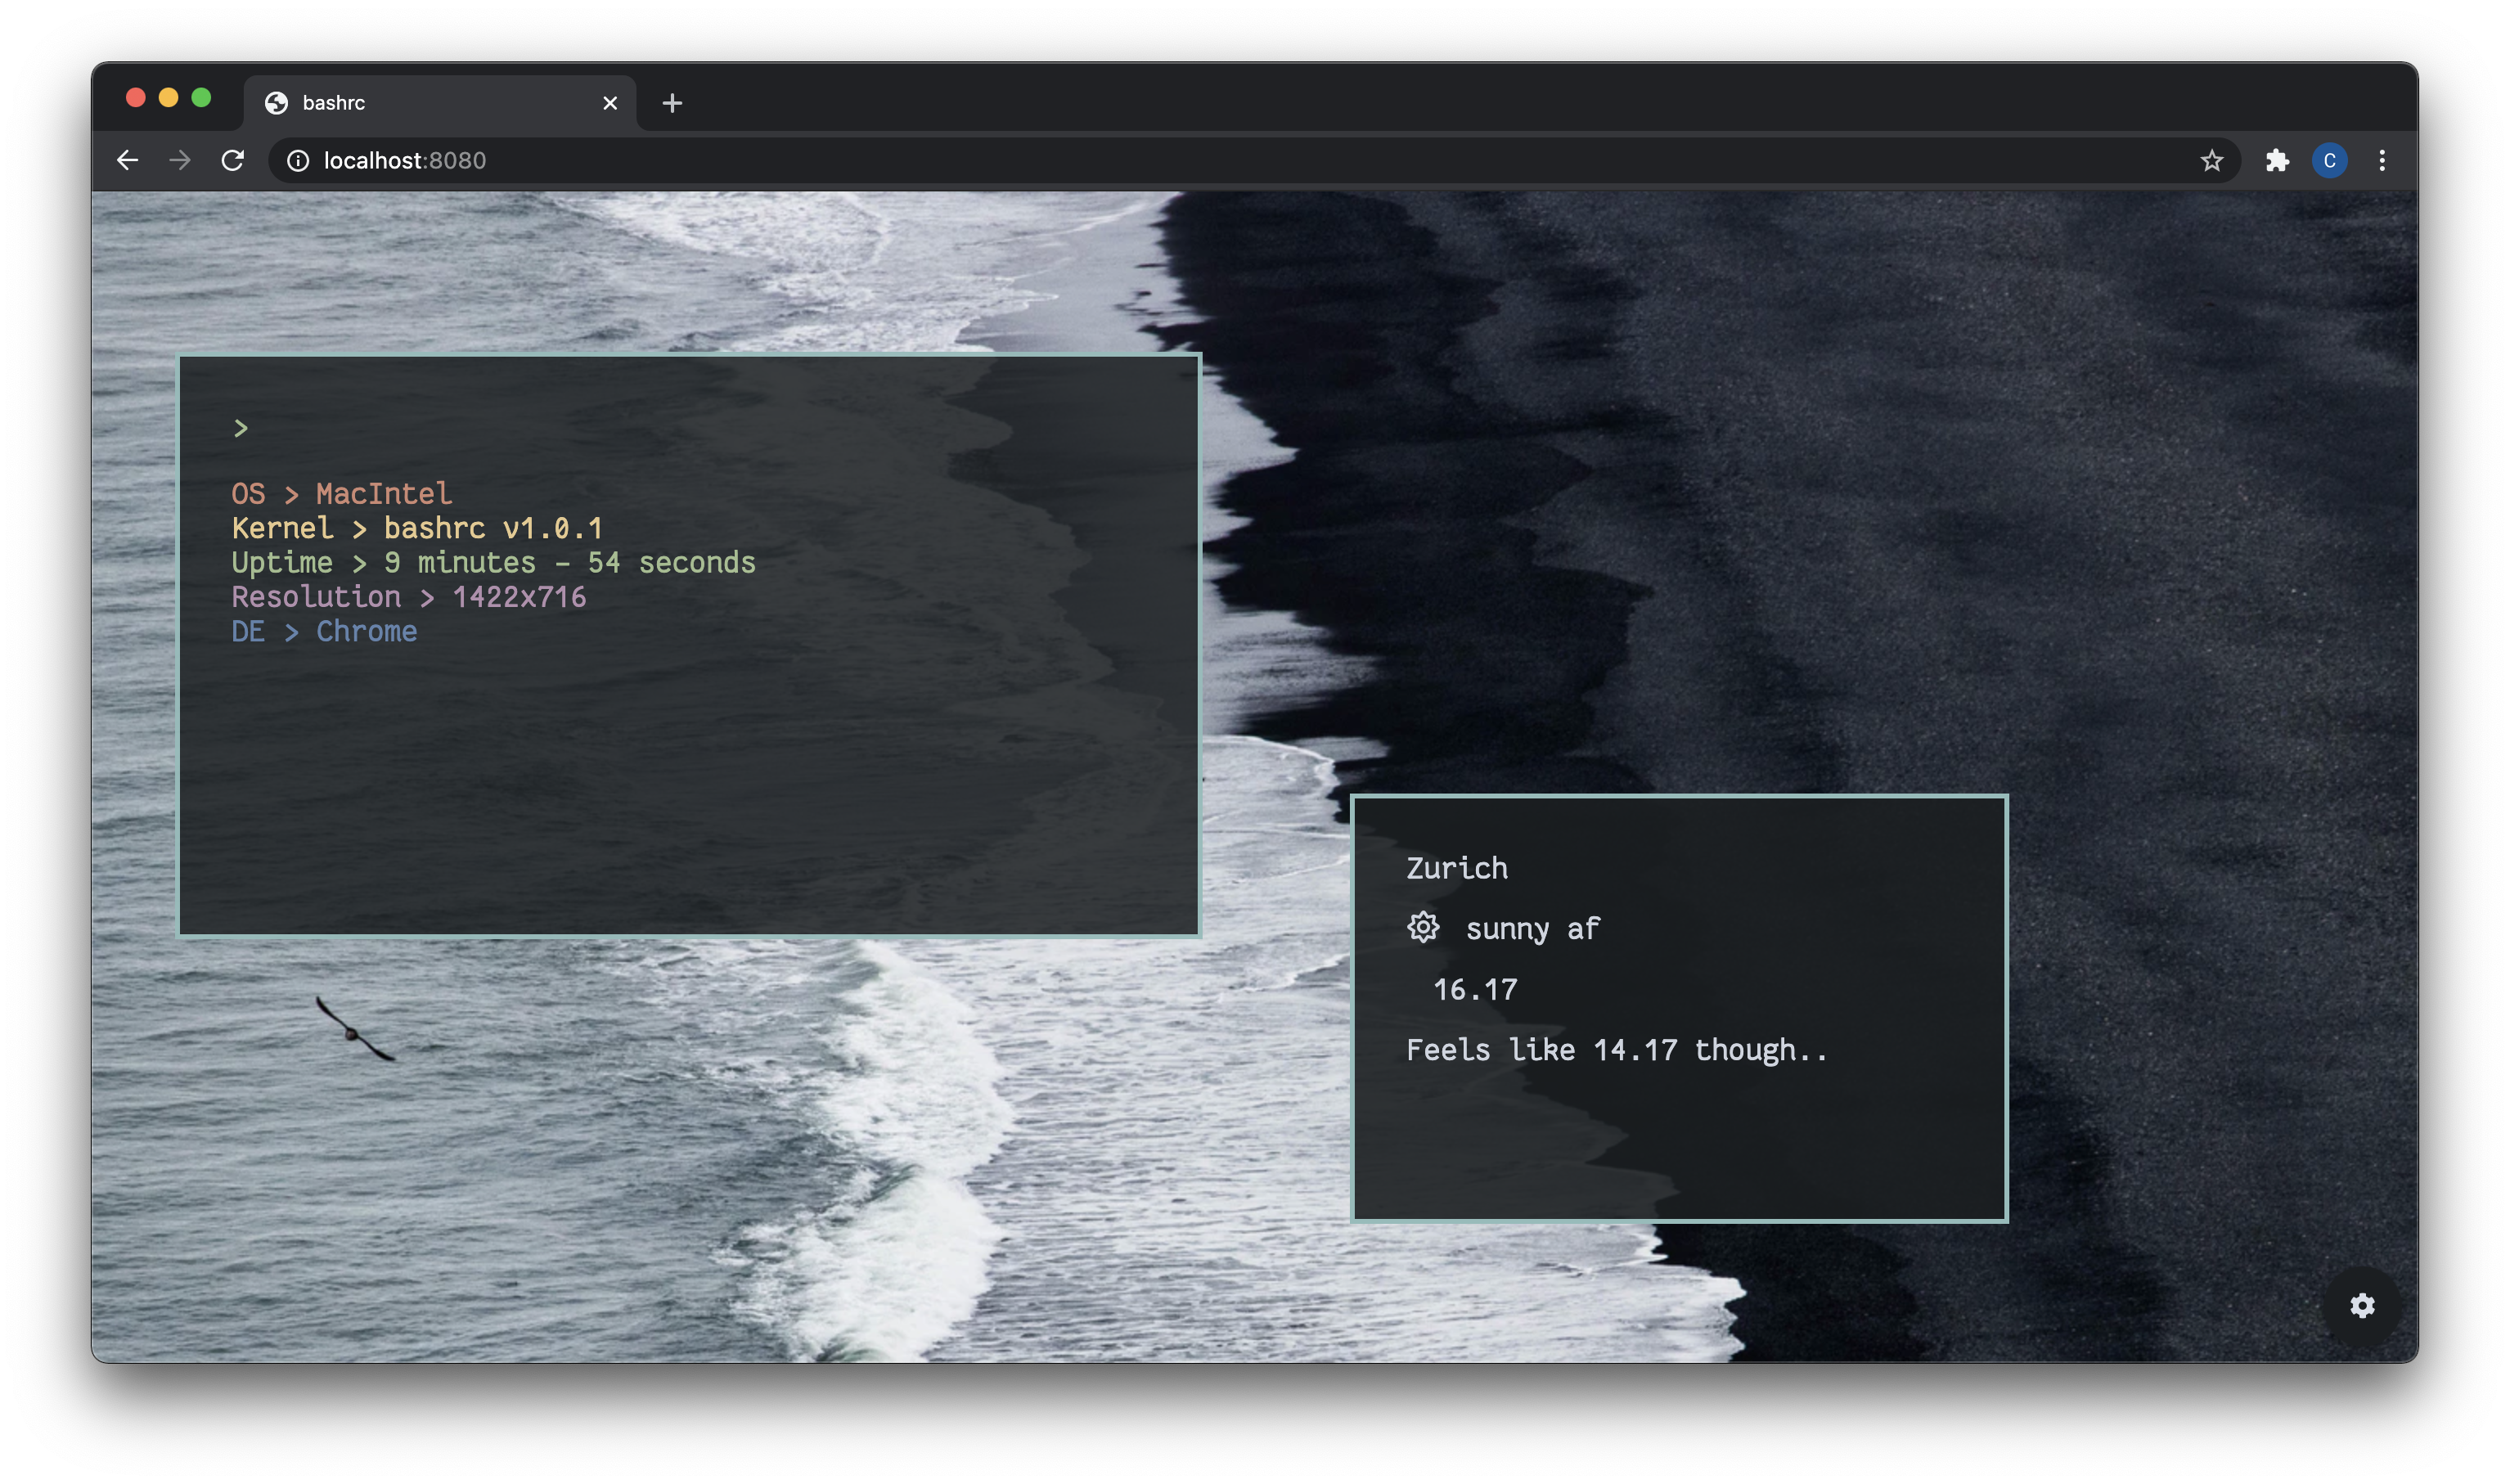Open the Chrome three-dot menu
Viewport: 2510px width, 1484px height.
2382,160
